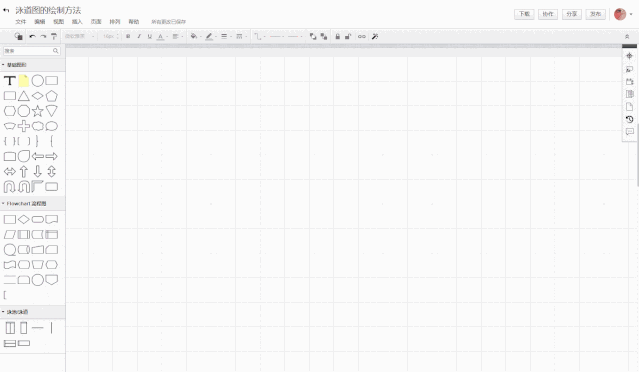Screen dimensions: 639x372
Task: Click the undo arrow in toolbar
Action: (x=32, y=36)
